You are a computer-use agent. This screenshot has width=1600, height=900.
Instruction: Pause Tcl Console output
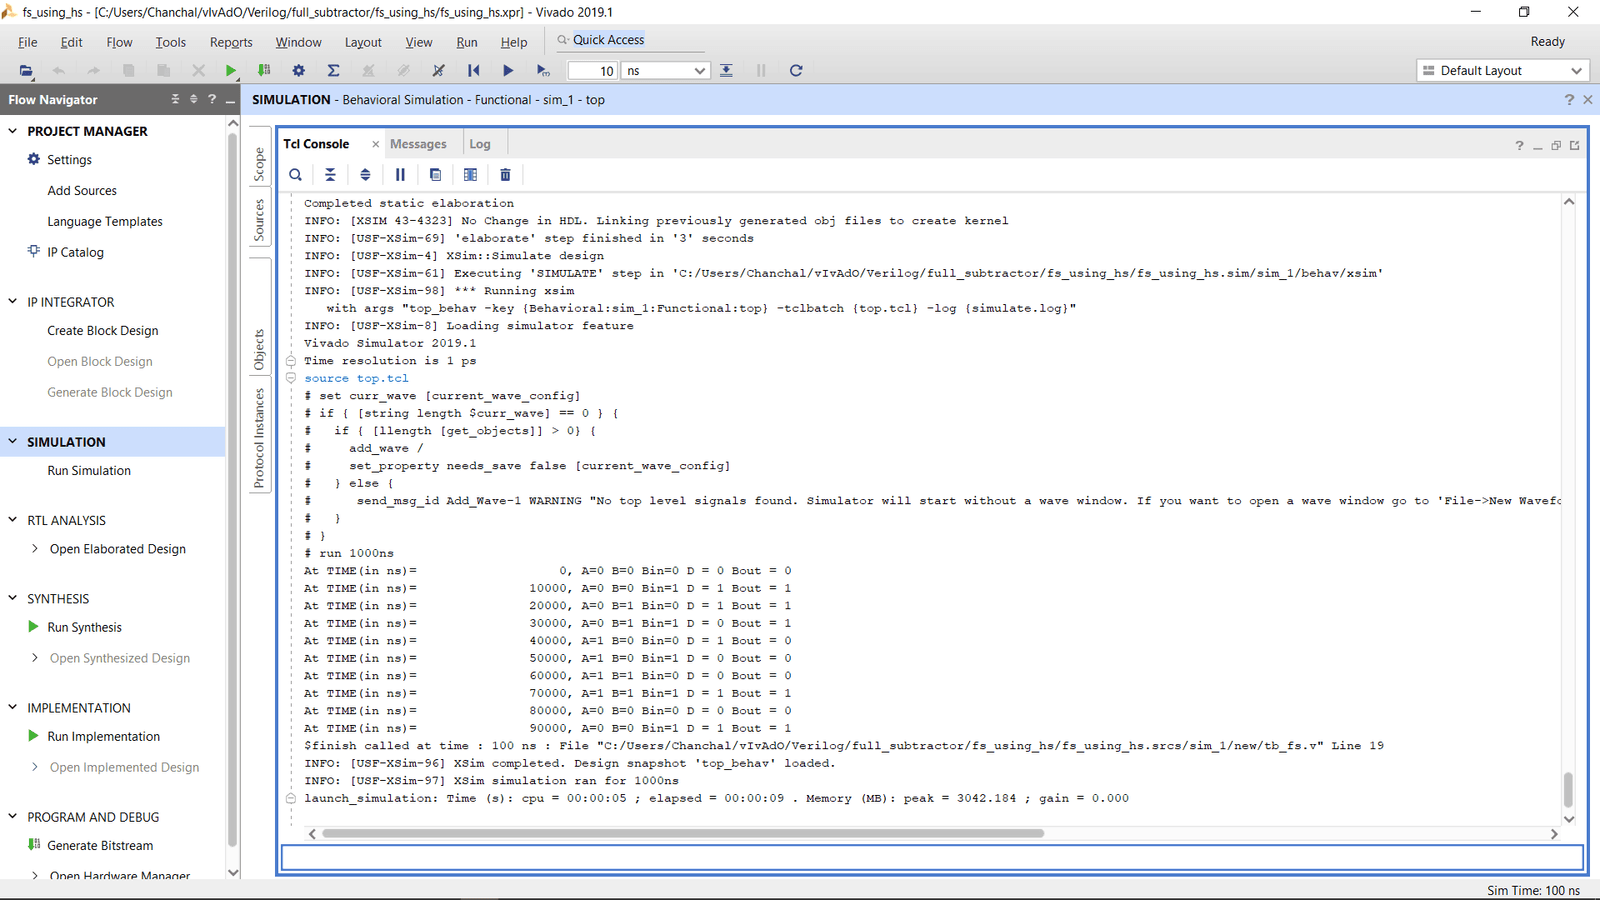400,175
